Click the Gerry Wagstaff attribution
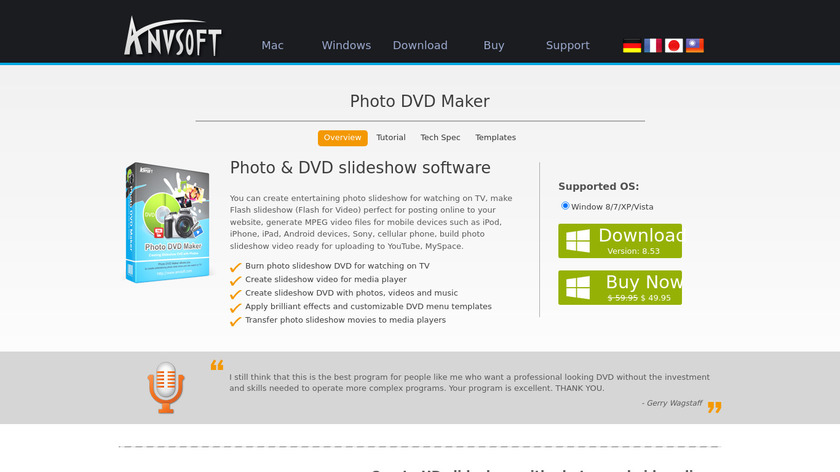840x472 pixels. coord(672,403)
